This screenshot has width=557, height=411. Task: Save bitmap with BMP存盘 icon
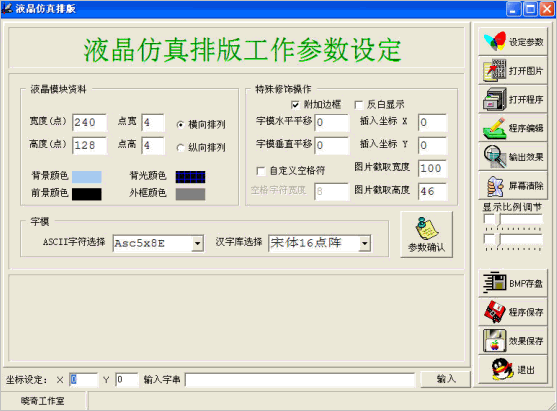tap(513, 283)
